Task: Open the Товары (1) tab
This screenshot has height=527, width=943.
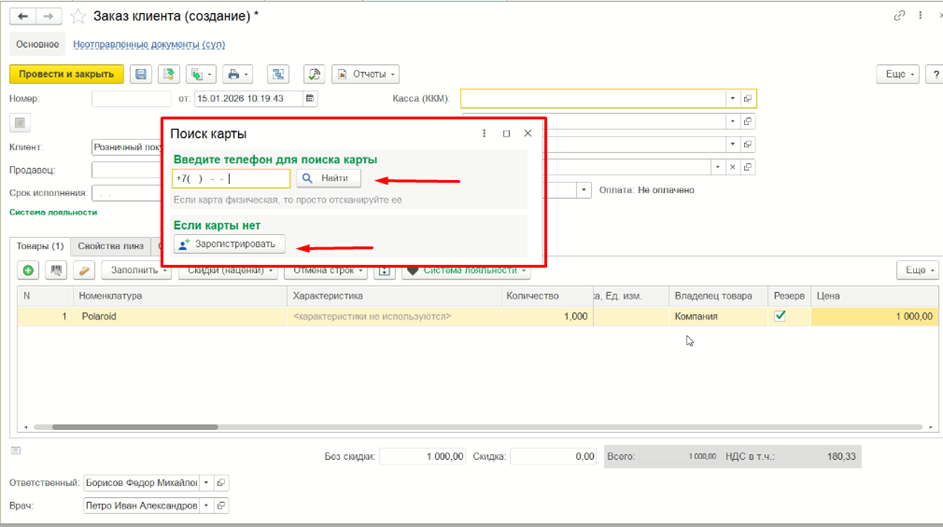Action: pyautogui.click(x=40, y=246)
